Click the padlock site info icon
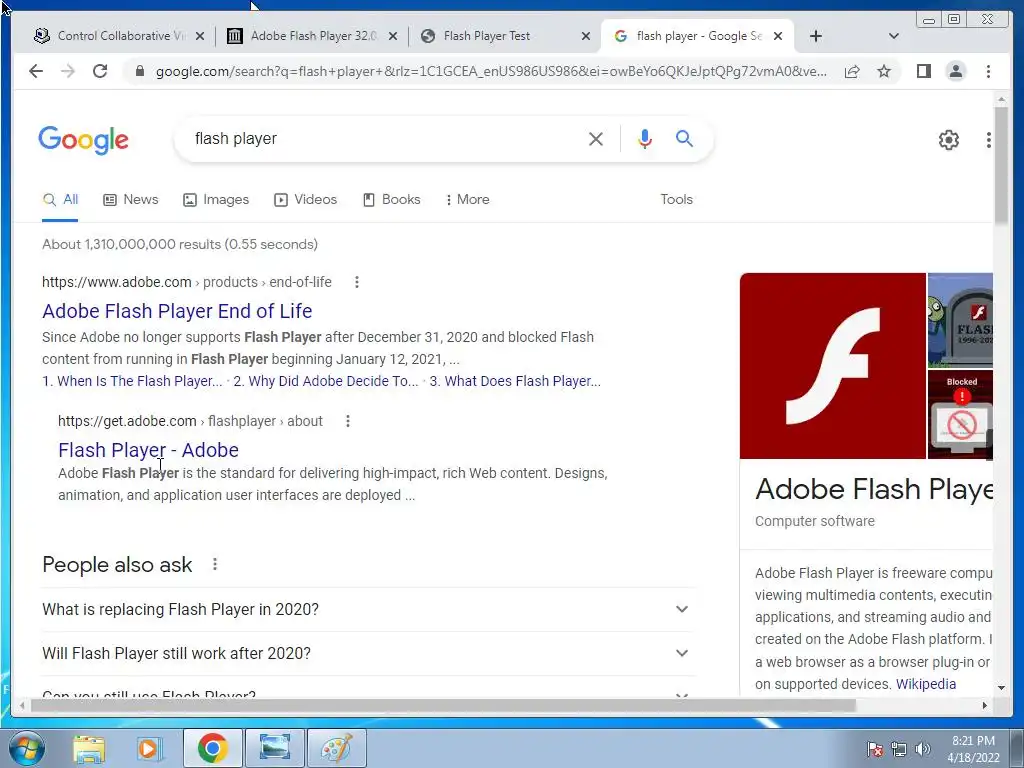The height and width of the screenshot is (768, 1024). coord(140,71)
